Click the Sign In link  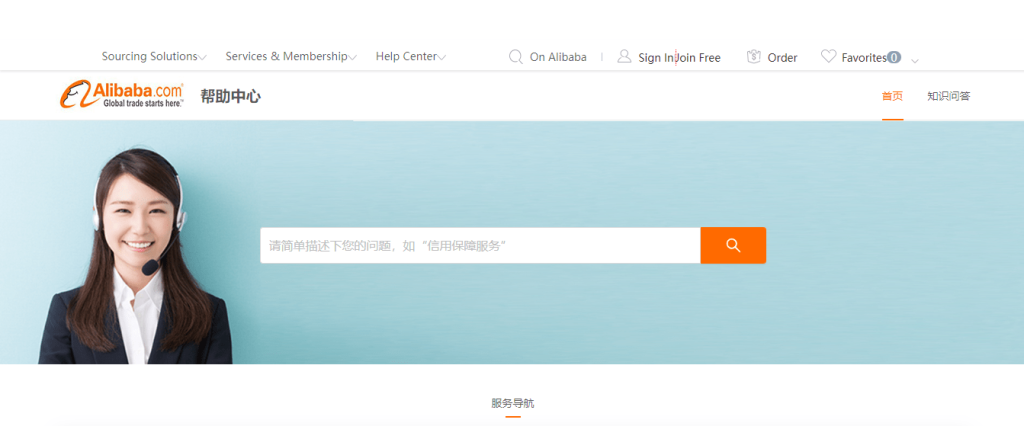pyautogui.click(x=656, y=57)
